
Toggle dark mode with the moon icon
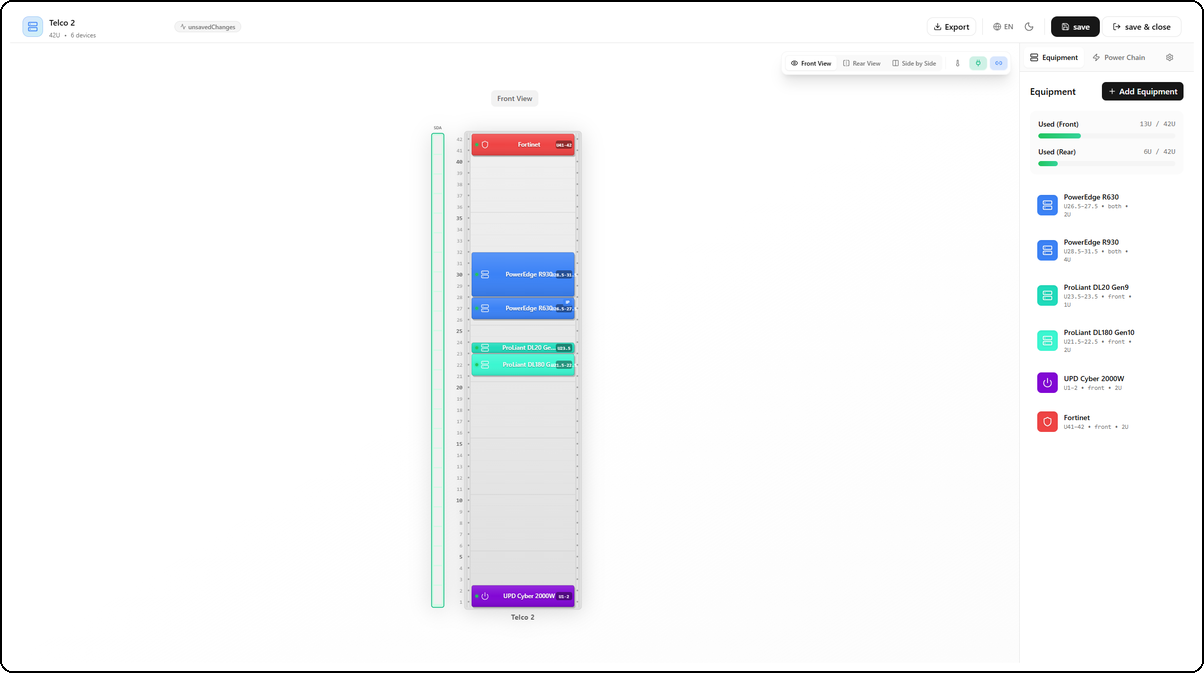pyautogui.click(x=1030, y=26)
